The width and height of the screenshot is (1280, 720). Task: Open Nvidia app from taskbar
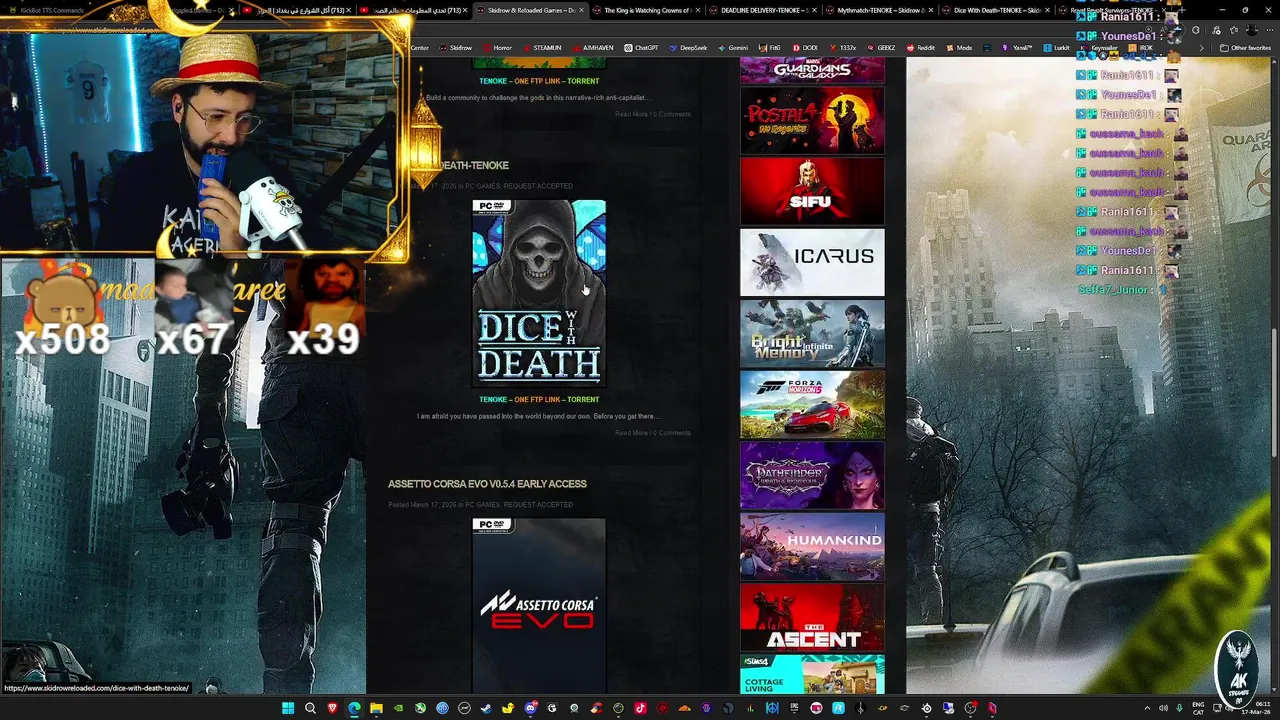click(398, 708)
